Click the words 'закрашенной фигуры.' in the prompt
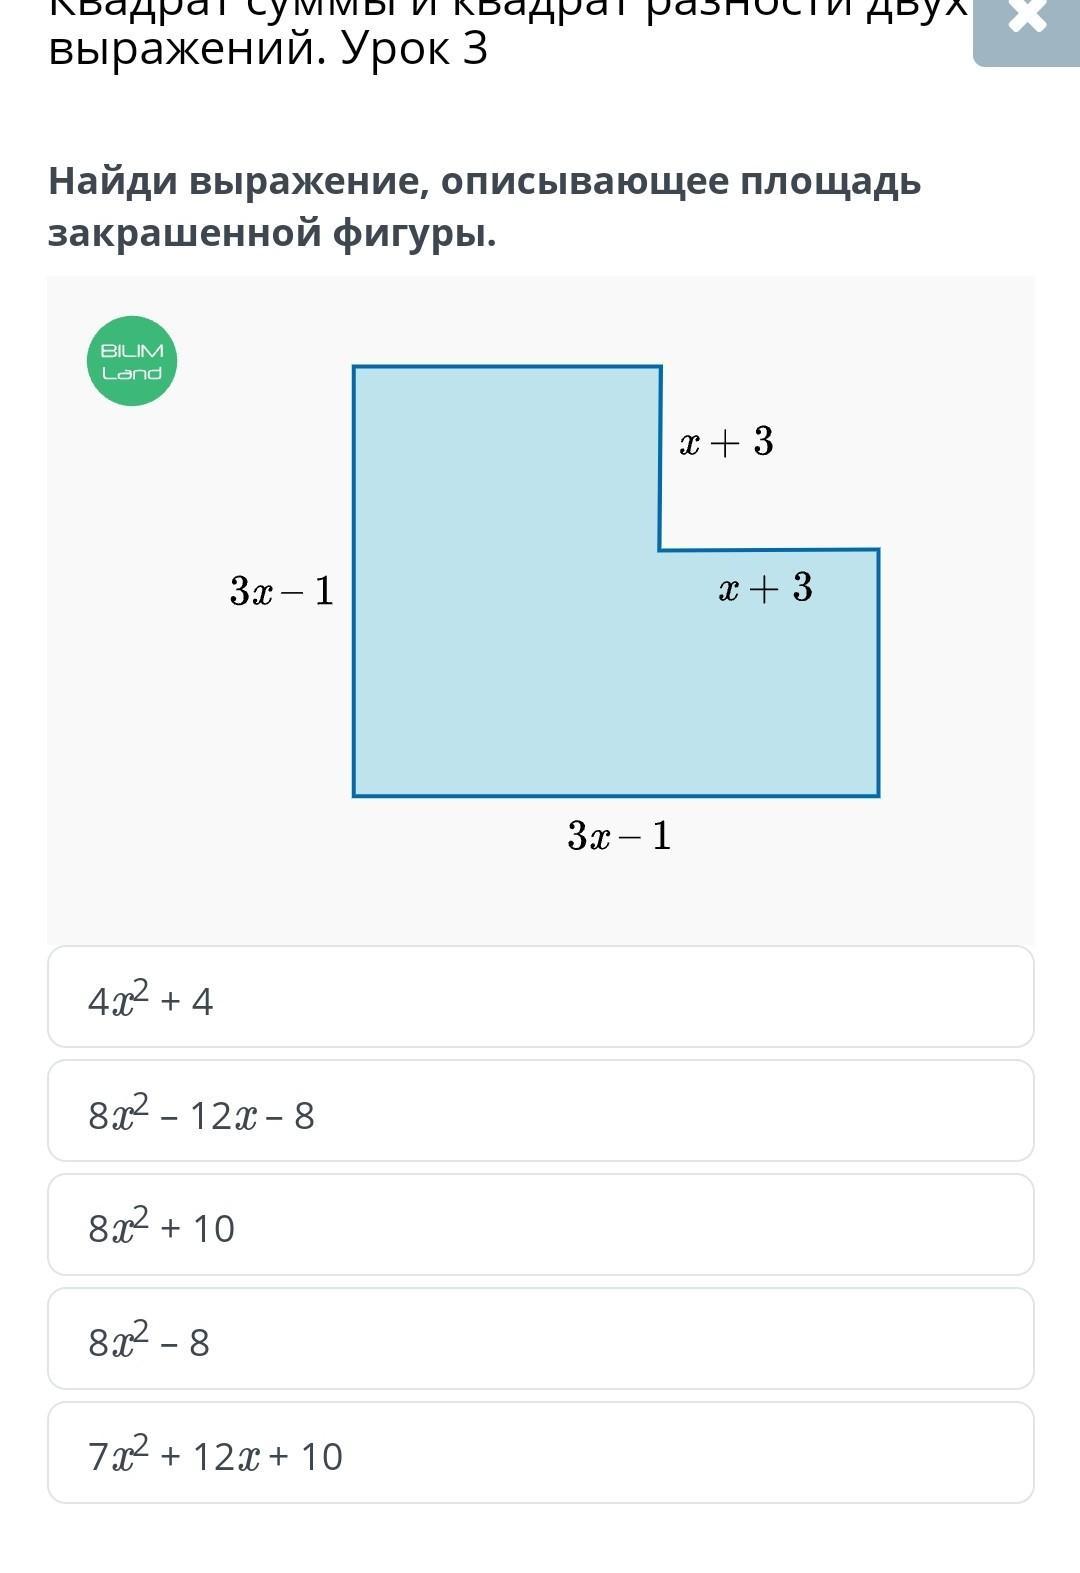The image size is (1080, 1573). (272, 233)
